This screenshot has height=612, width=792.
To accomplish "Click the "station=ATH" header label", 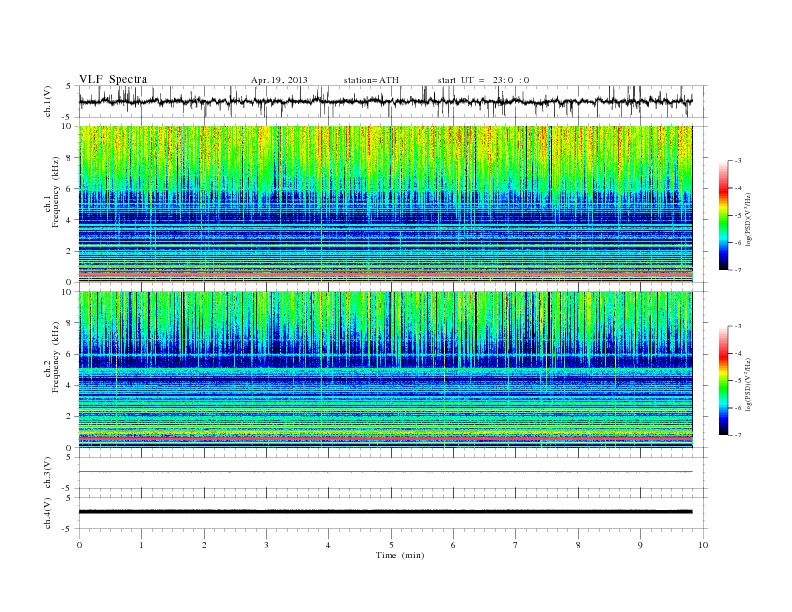I will pyautogui.click(x=371, y=80).
